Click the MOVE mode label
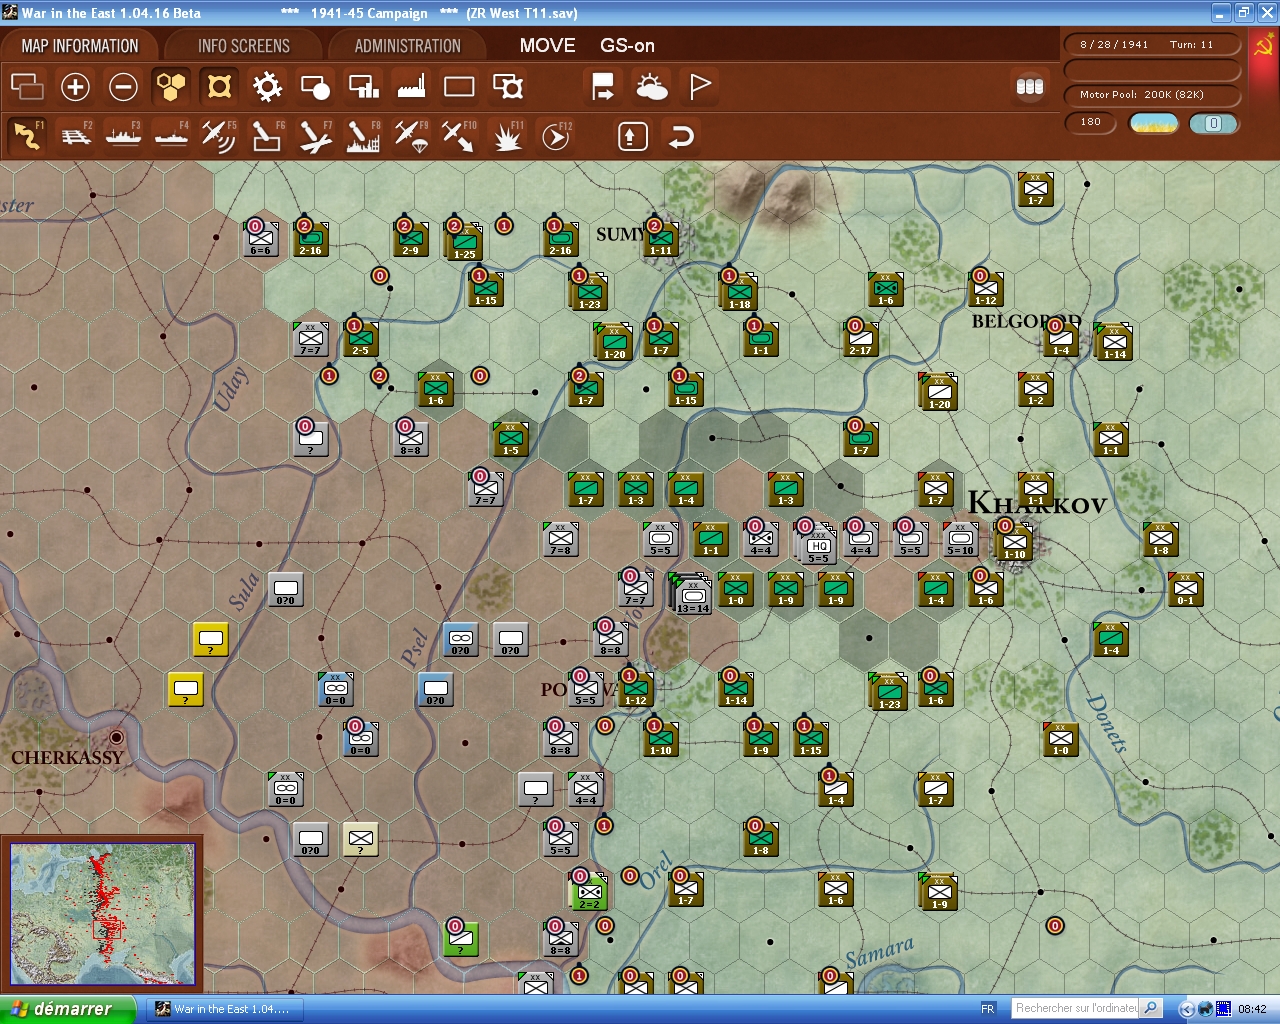Image resolution: width=1280 pixels, height=1024 pixels. (x=547, y=46)
